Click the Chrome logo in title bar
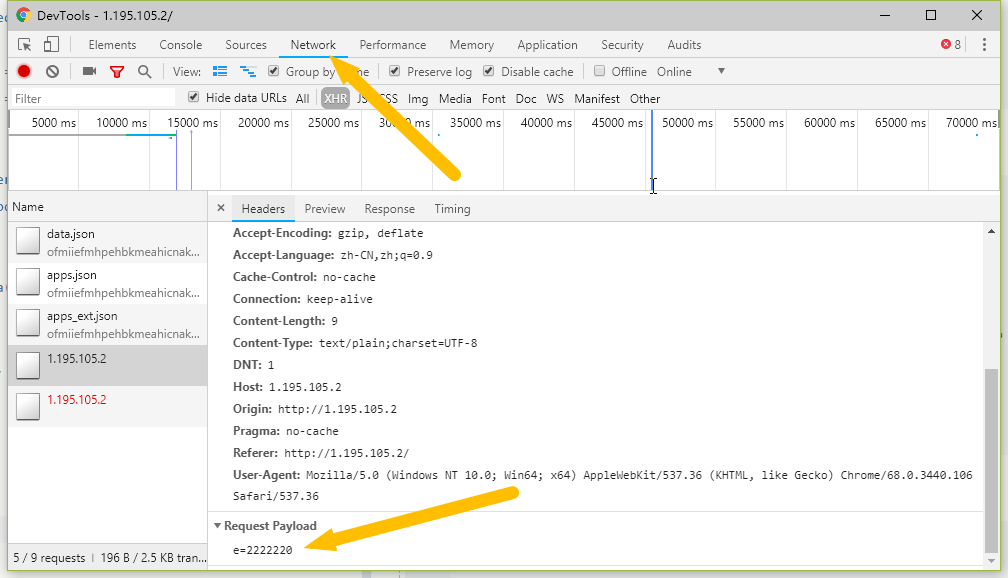The height and width of the screenshot is (578, 1008). pos(23,15)
